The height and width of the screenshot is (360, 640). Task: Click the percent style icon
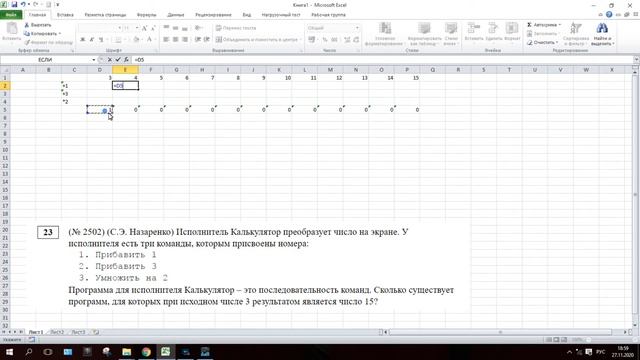325,40
